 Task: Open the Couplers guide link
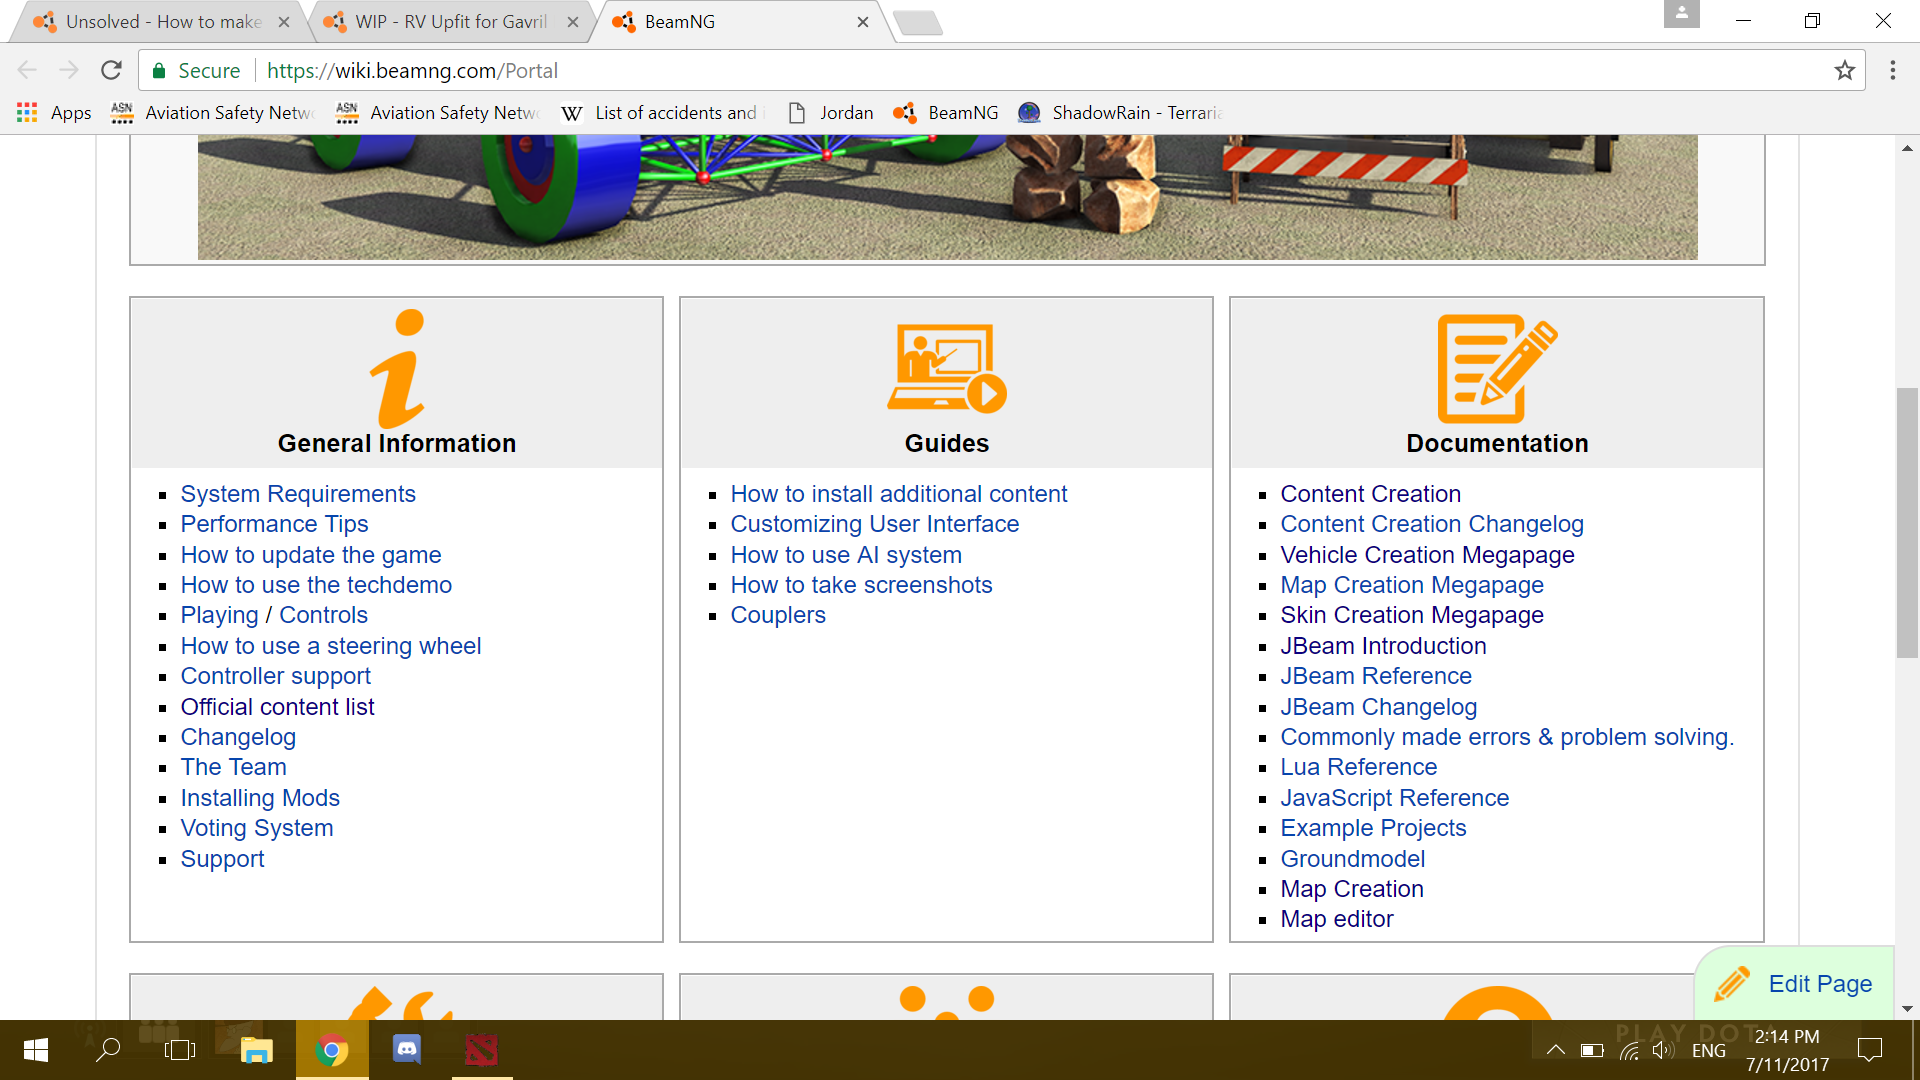pyautogui.click(x=777, y=615)
